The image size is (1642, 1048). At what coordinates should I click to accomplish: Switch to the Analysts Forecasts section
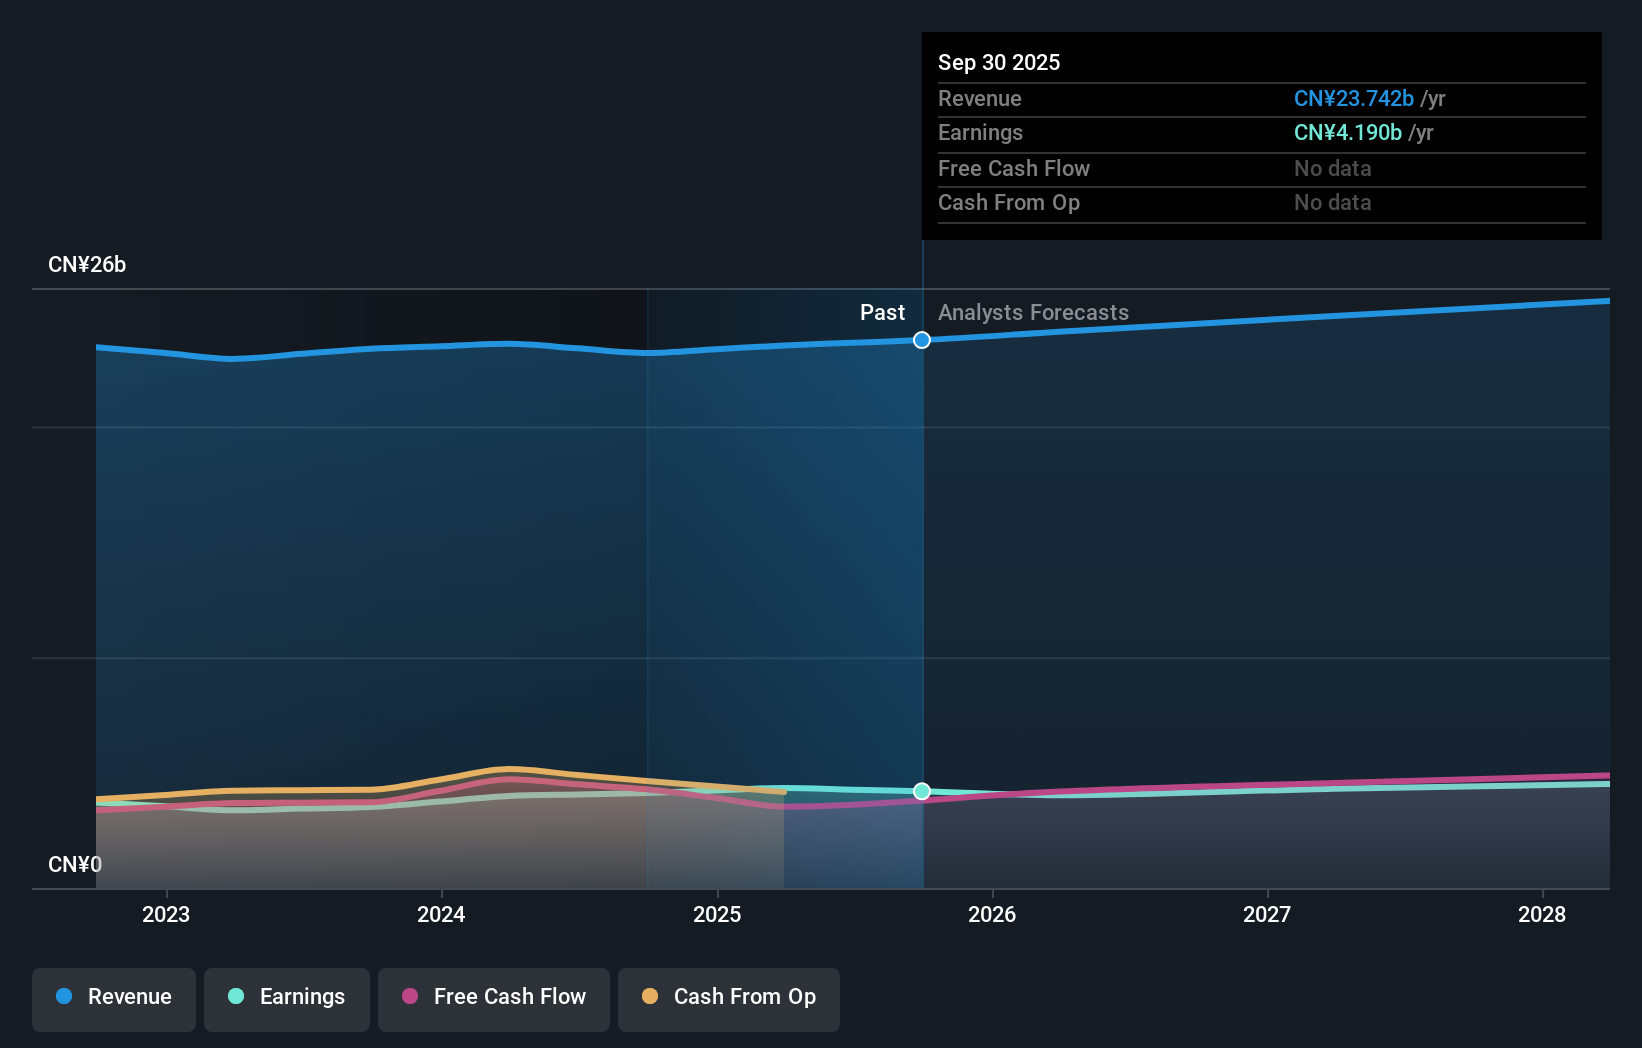[1033, 312]
